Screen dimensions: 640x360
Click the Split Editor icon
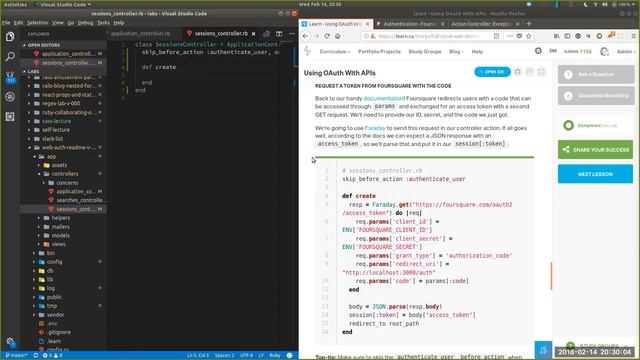[x=279, y=33]
